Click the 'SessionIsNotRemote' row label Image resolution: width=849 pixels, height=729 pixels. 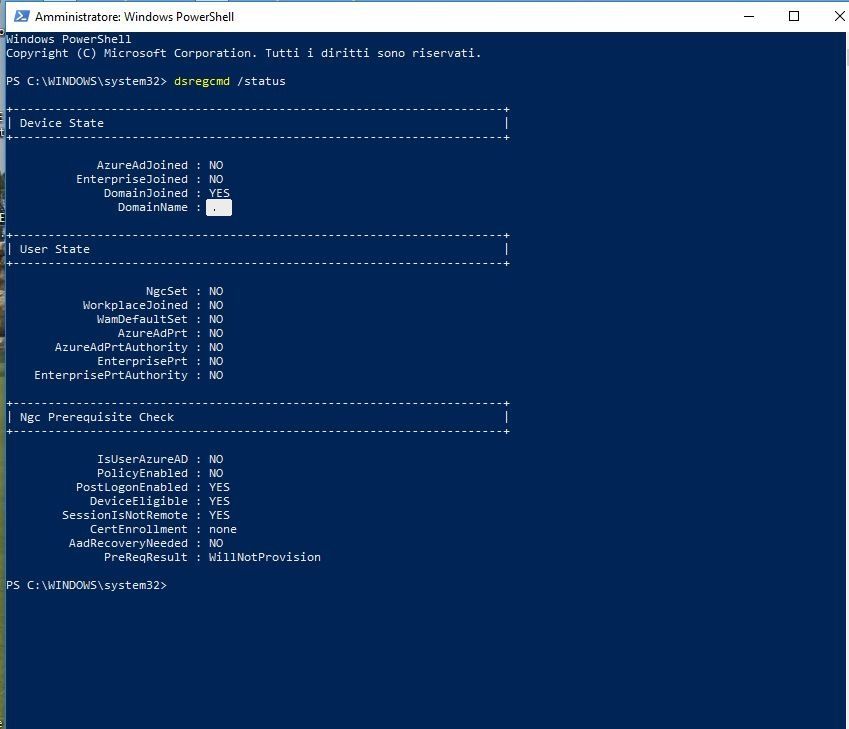click(125, 515)
